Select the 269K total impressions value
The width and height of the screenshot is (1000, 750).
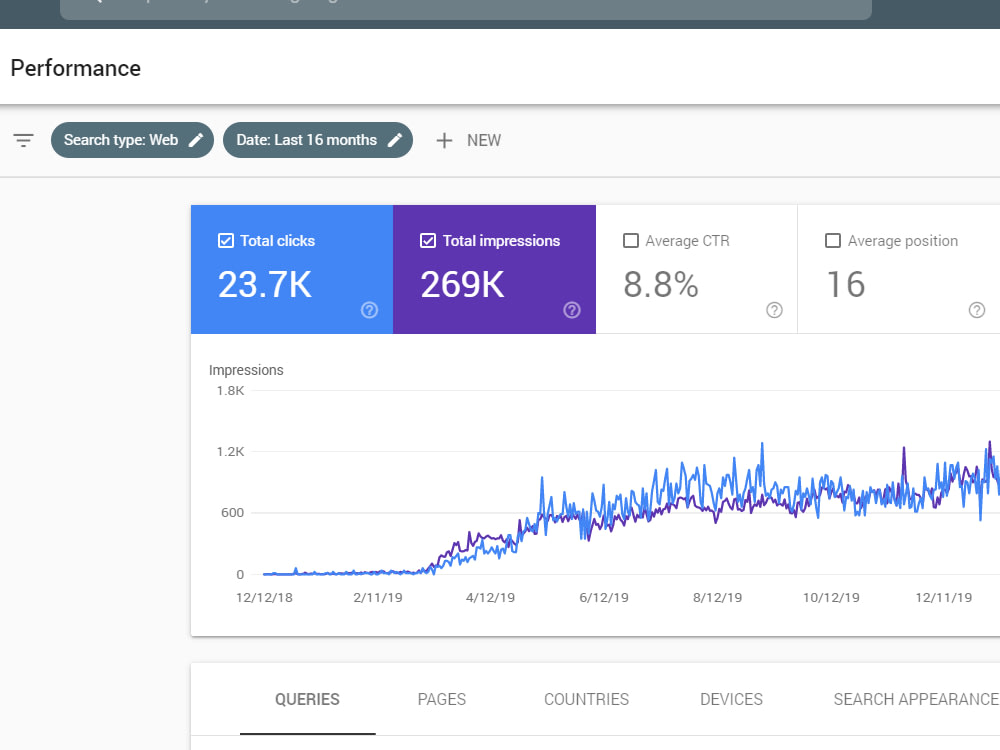tap(462, 284)
